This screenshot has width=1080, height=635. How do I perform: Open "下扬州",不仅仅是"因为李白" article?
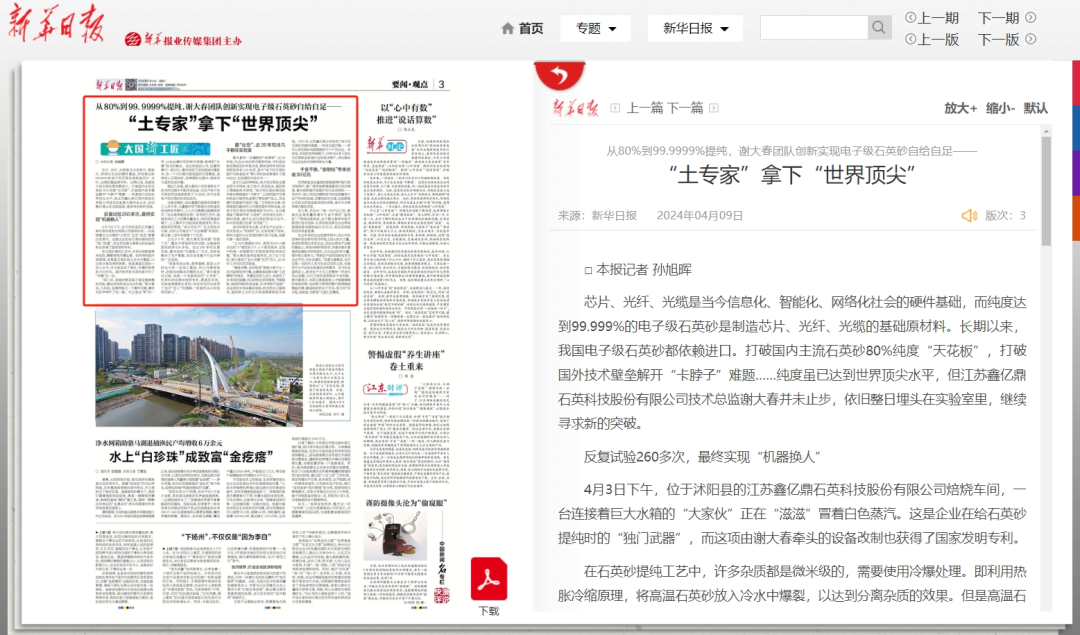(x=226, y=537)
